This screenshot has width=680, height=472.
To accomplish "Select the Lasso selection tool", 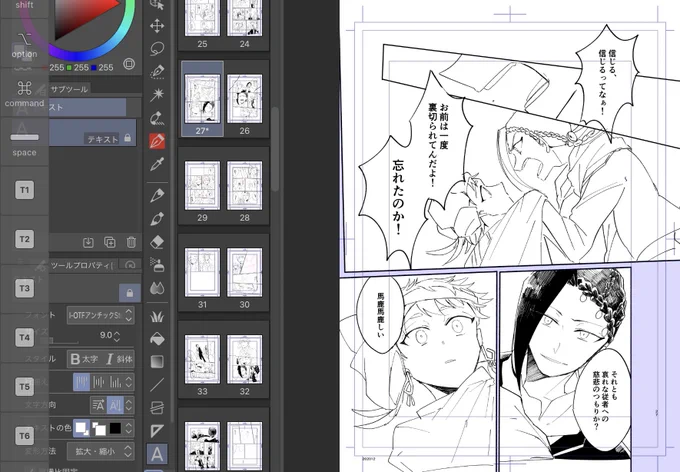I will [x=157, y=49].
